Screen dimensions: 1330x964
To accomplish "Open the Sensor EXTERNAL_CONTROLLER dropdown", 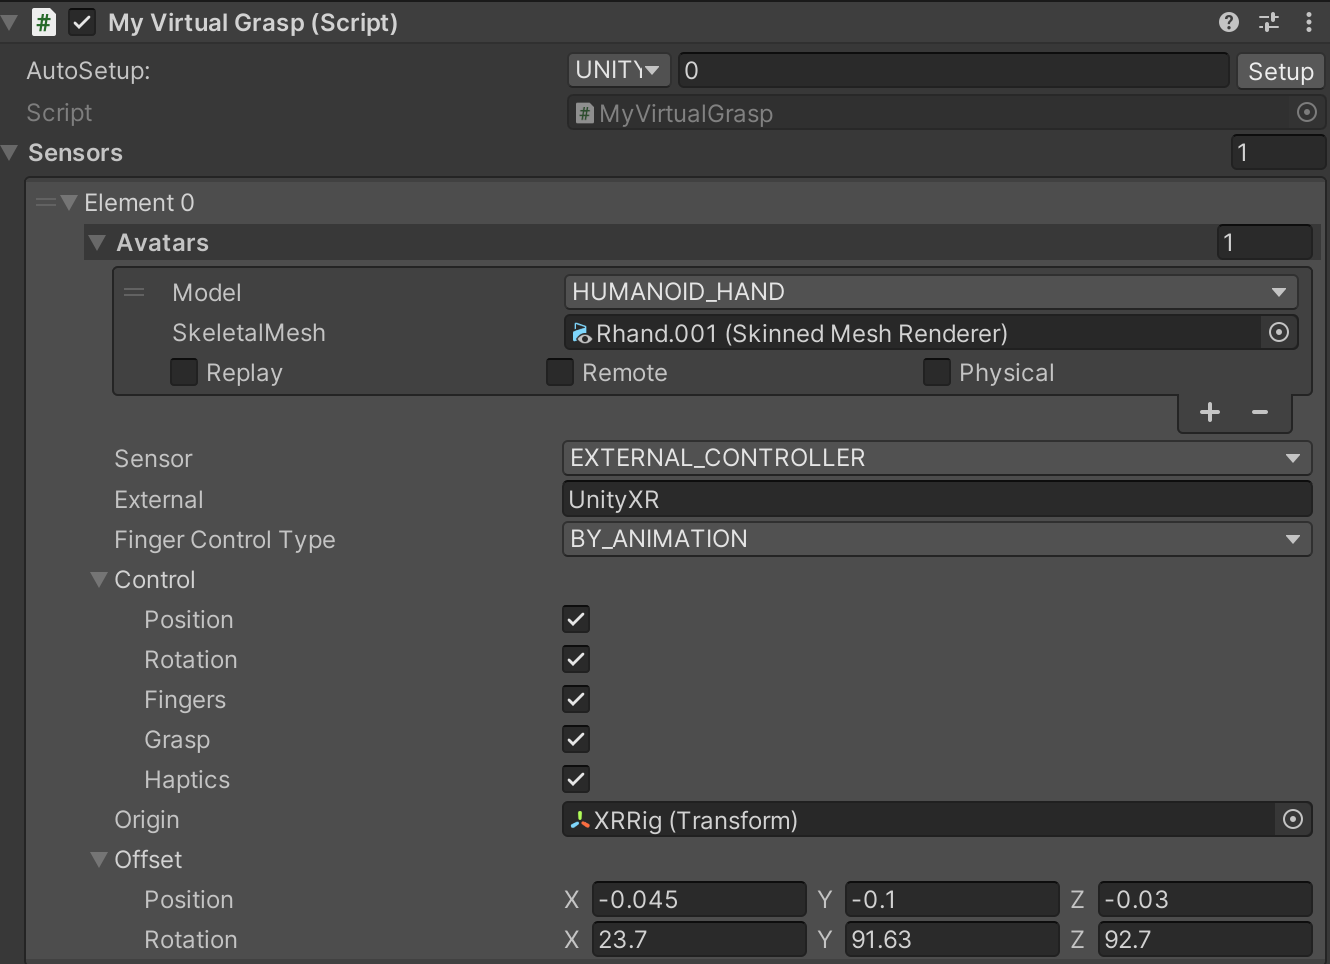I will (936, 458).
